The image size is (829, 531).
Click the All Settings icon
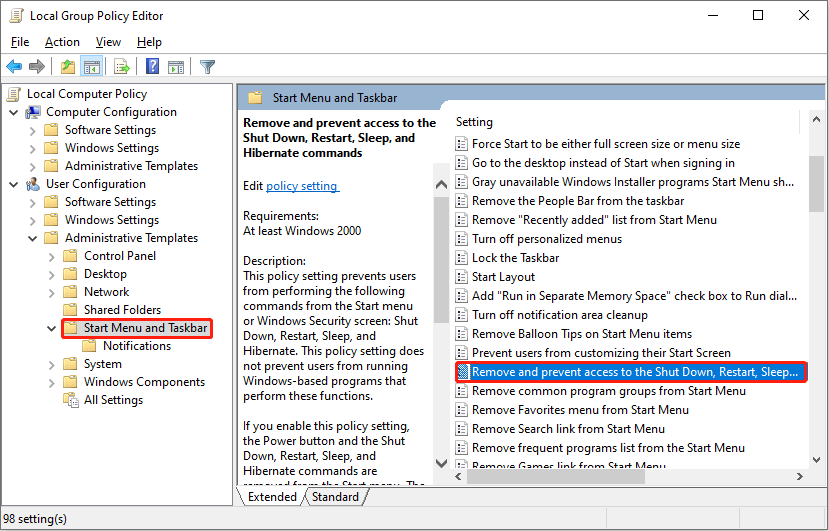click(71, 400)
